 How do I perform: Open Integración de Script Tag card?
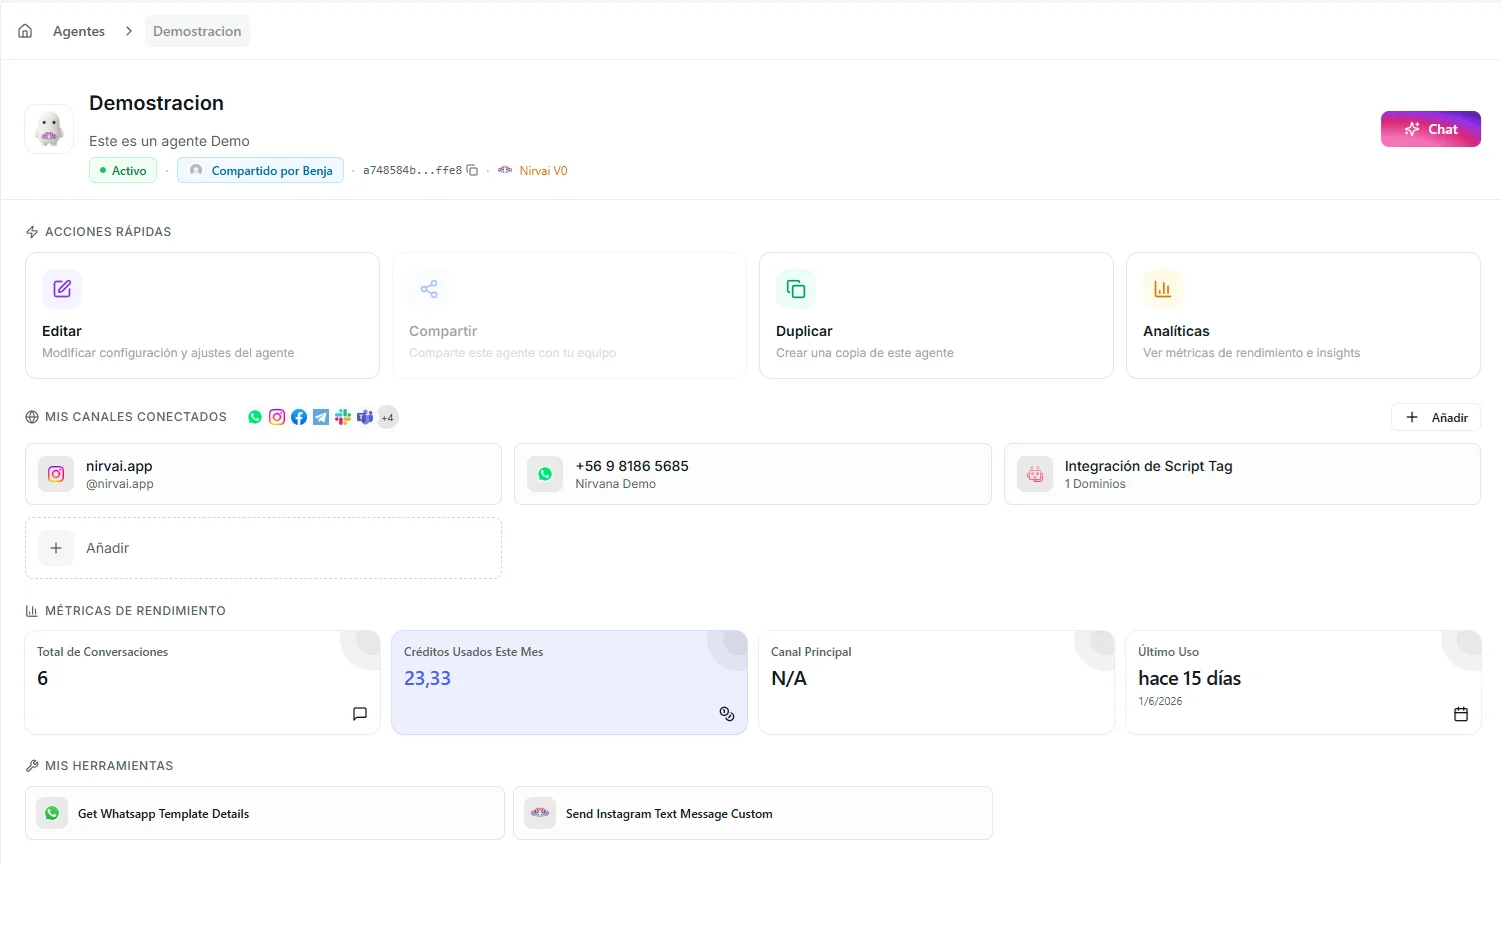click(x=1242, y=474)
